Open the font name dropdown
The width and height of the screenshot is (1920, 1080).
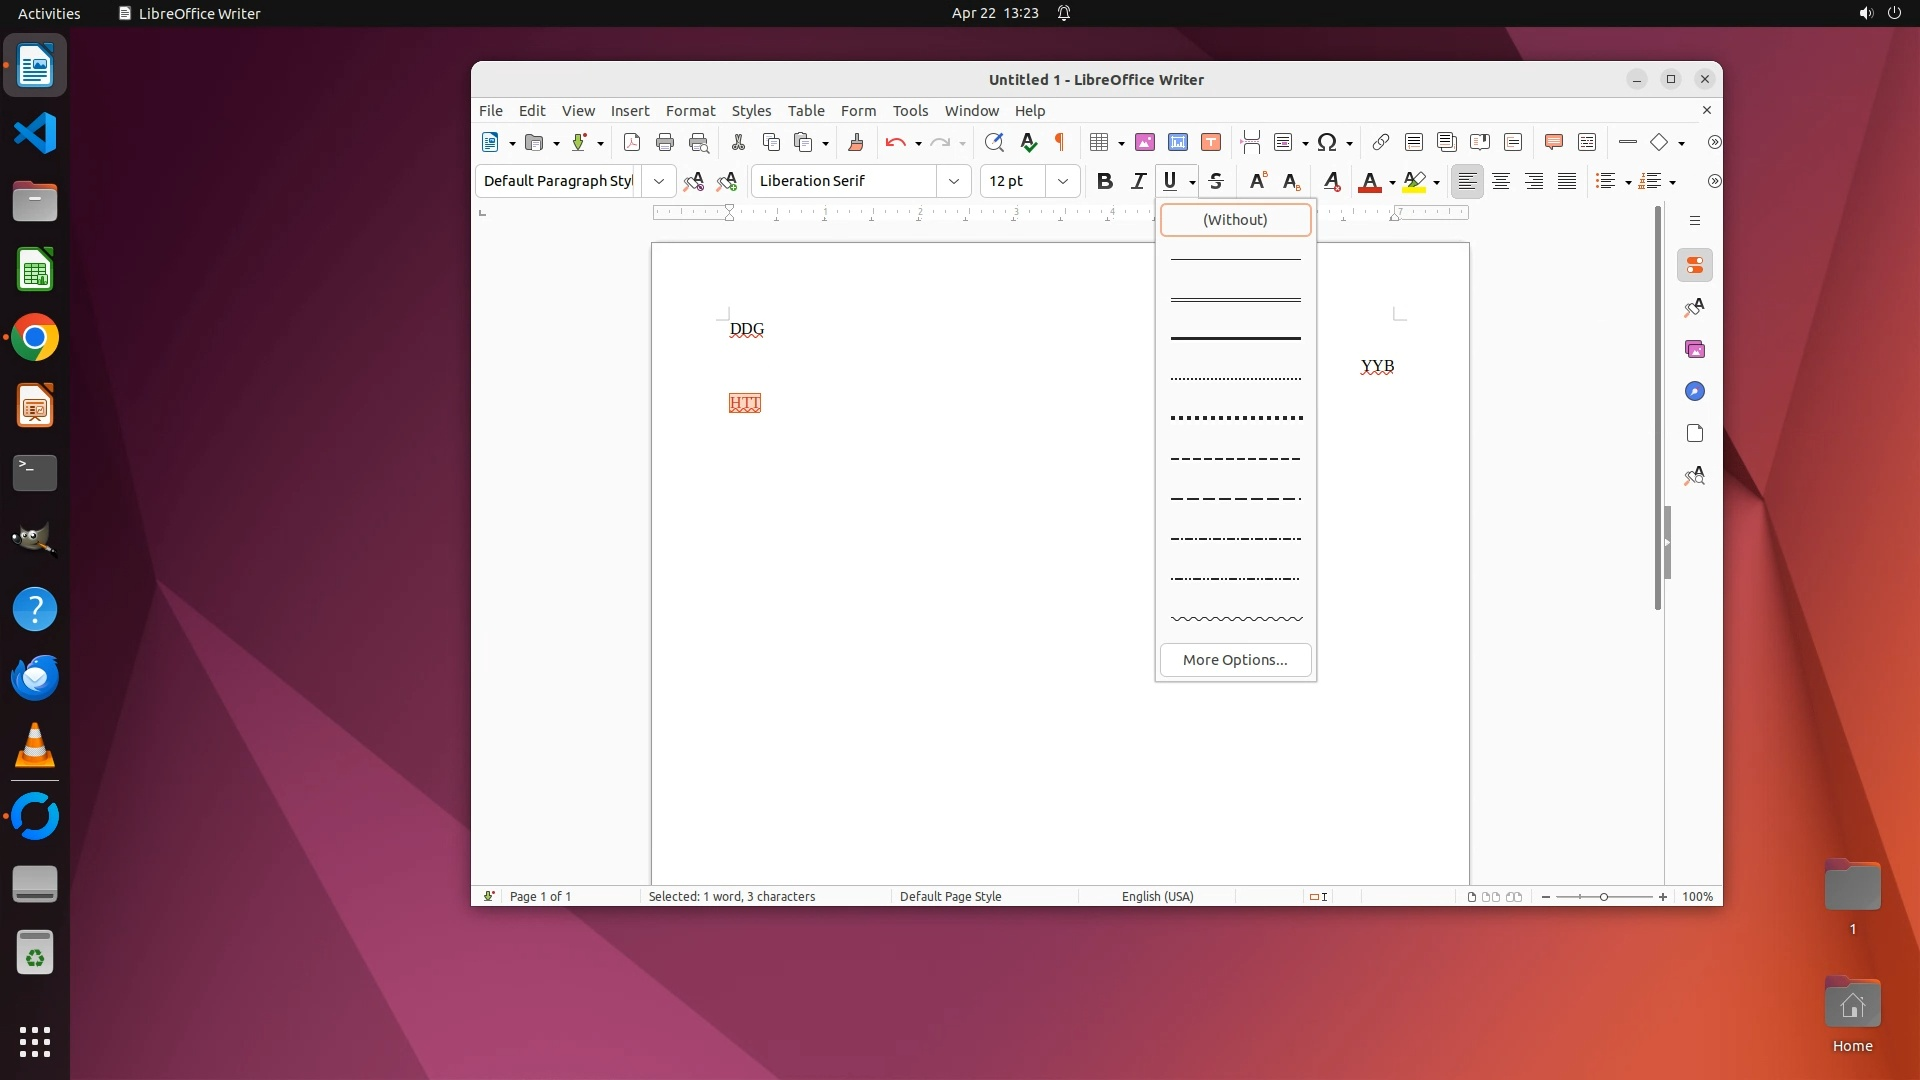tap(953, 181)
